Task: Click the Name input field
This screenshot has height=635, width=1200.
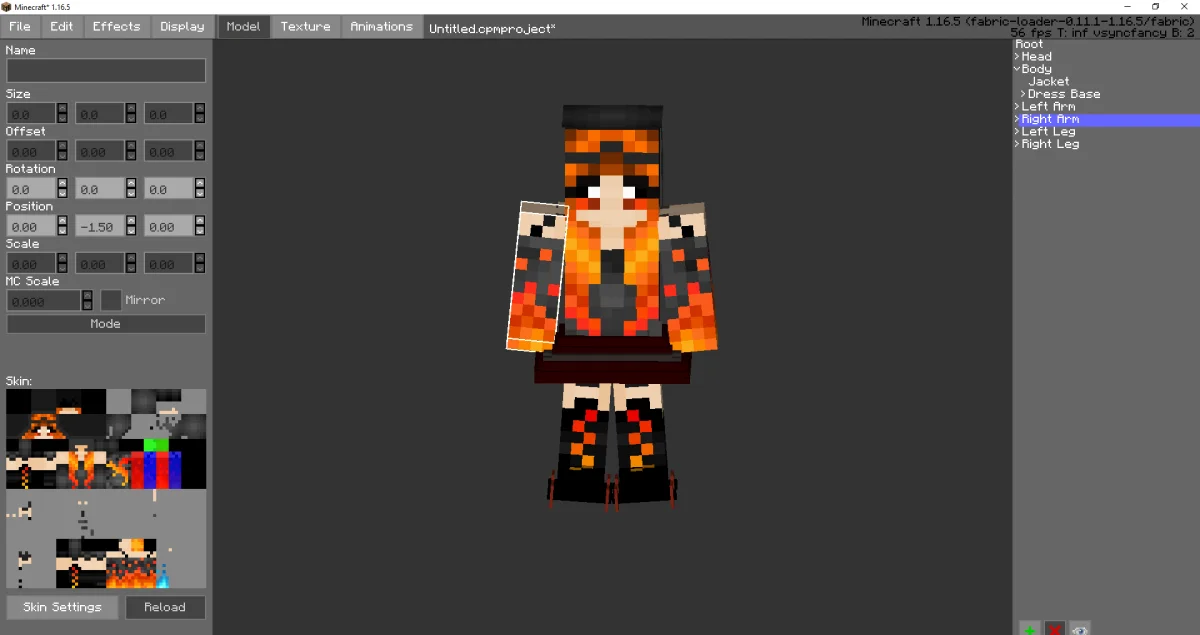Action: click(106, 70)
